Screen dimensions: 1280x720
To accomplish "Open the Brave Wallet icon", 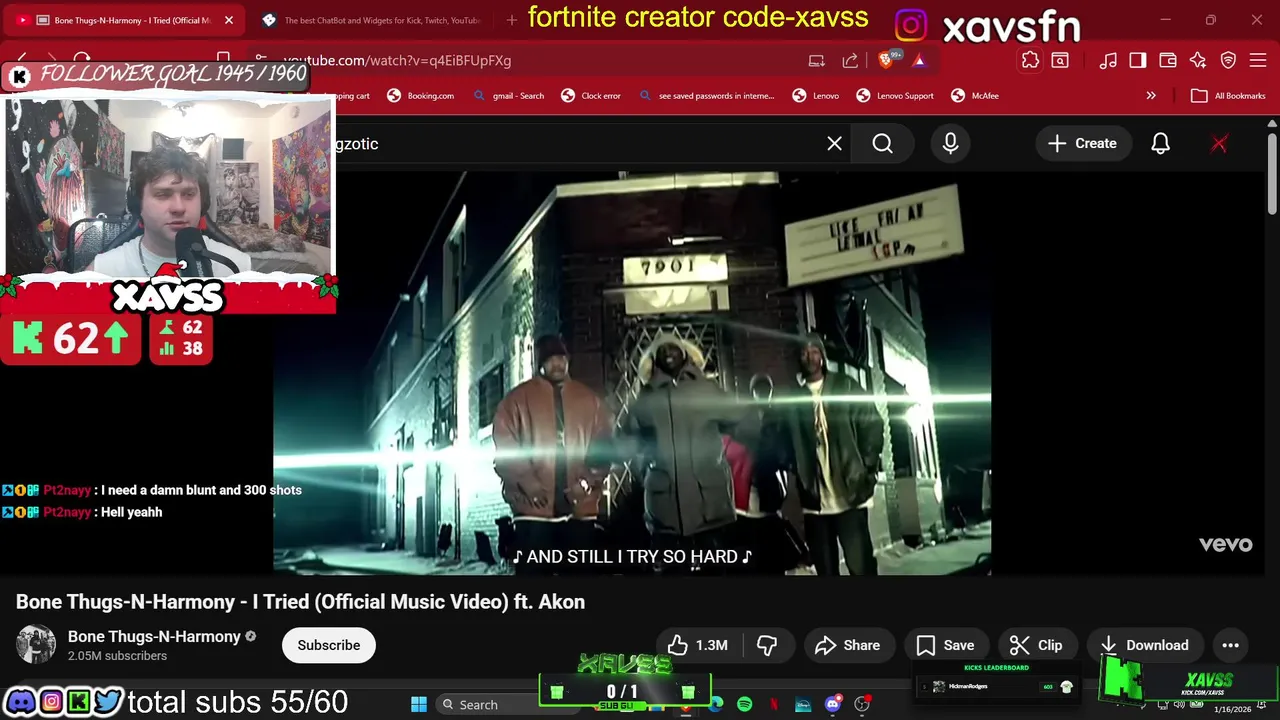I will click(x=1168, y=61).
